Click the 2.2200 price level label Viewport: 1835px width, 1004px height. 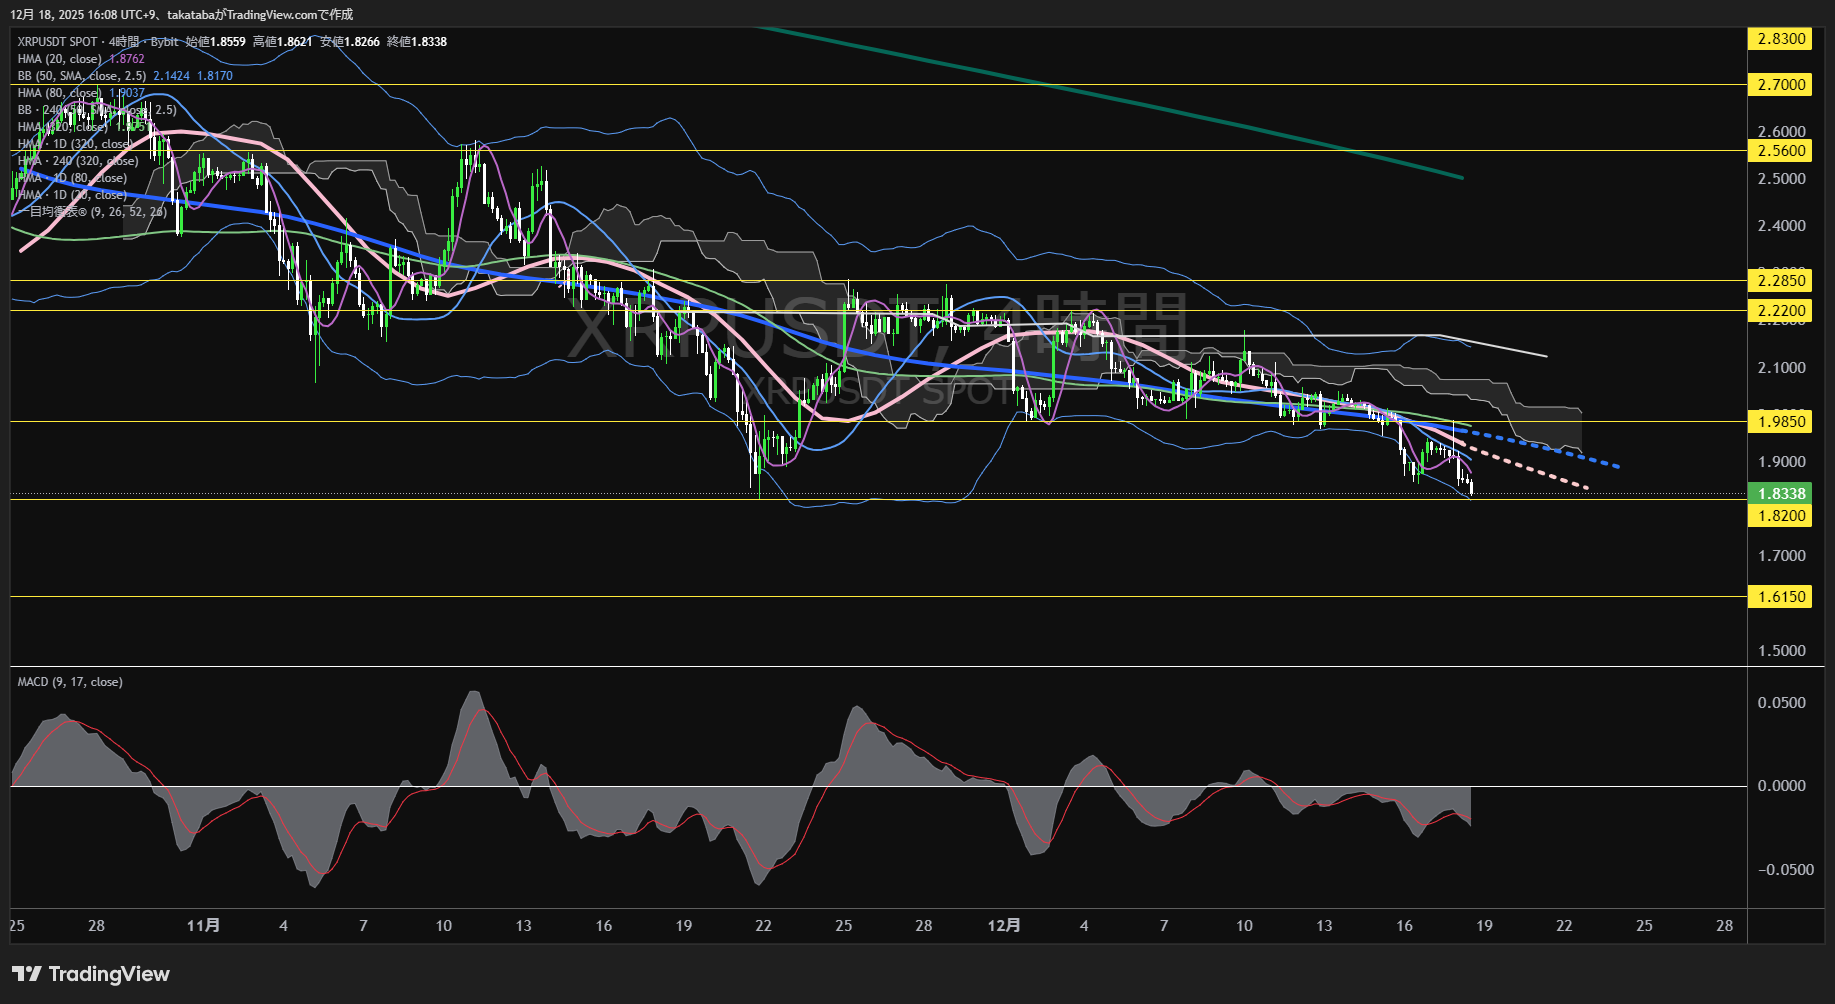(1781, 311)
